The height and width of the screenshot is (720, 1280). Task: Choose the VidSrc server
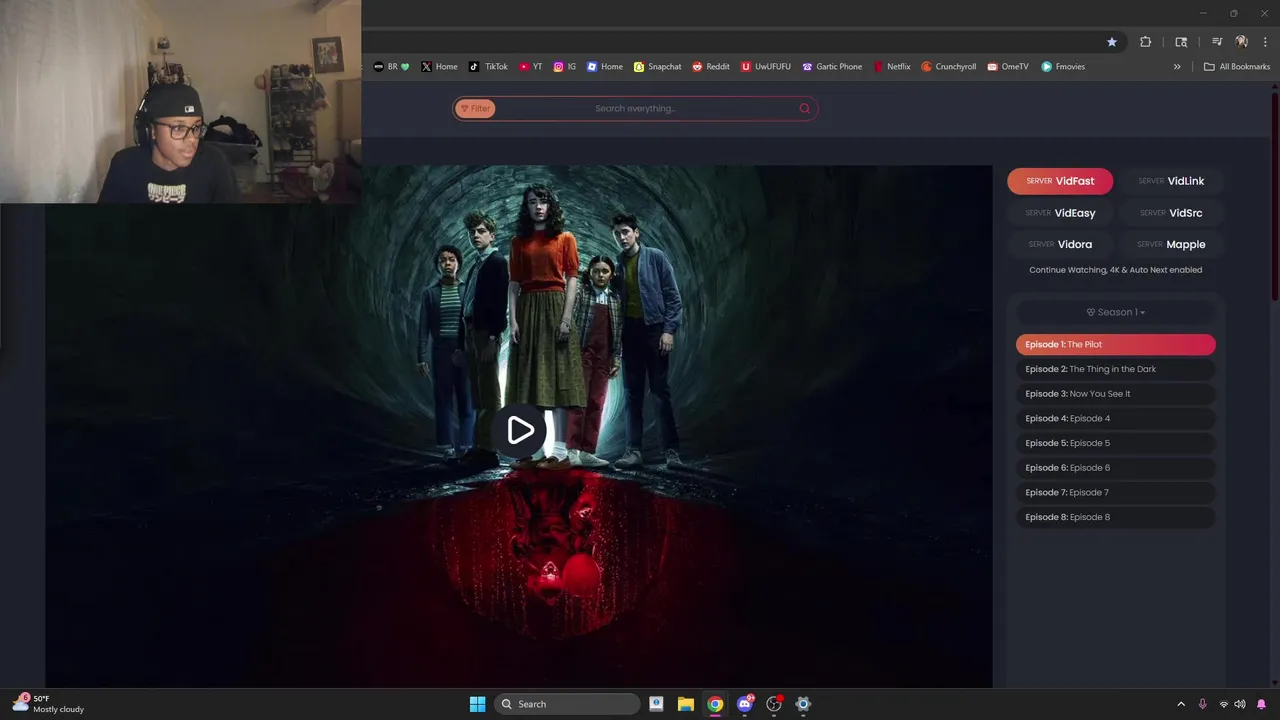point(1171,213)
